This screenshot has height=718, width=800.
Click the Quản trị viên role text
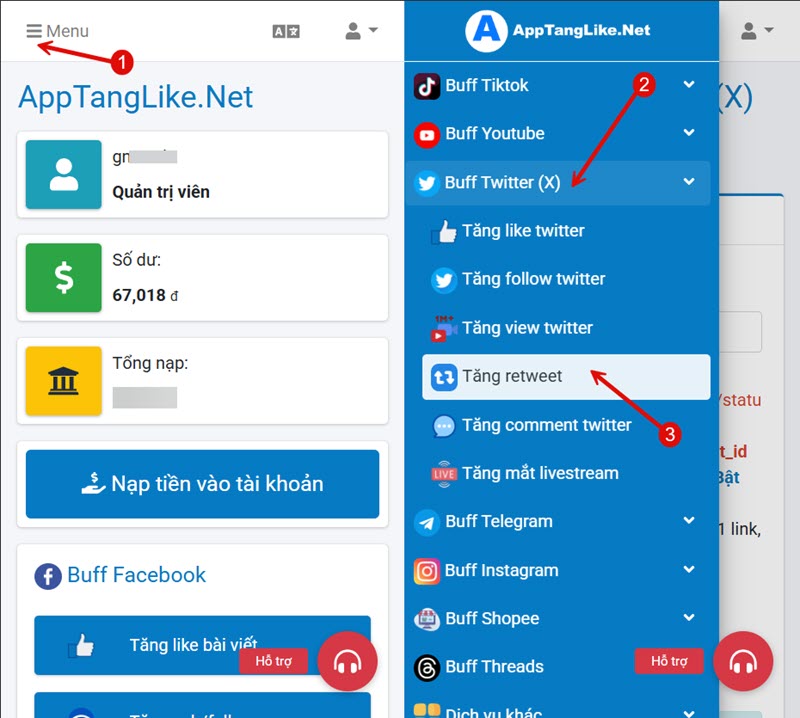pos(161,192)
